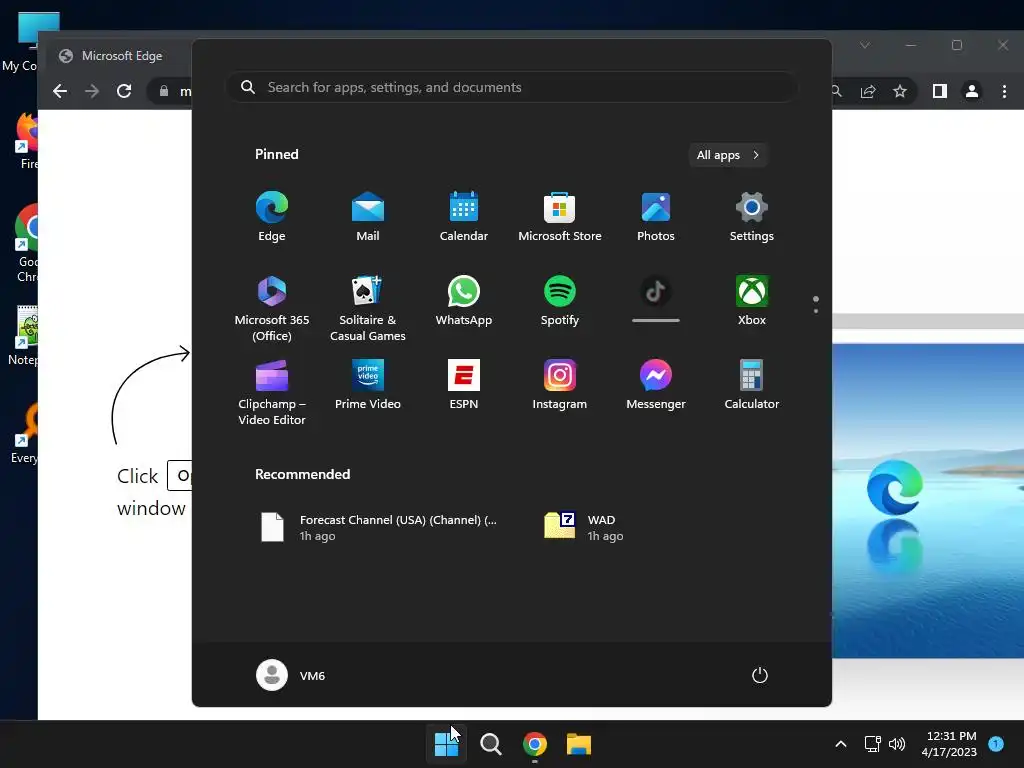Open taskbar Search icon
This screenshot has width=1024, height=768.
point(490,744)
